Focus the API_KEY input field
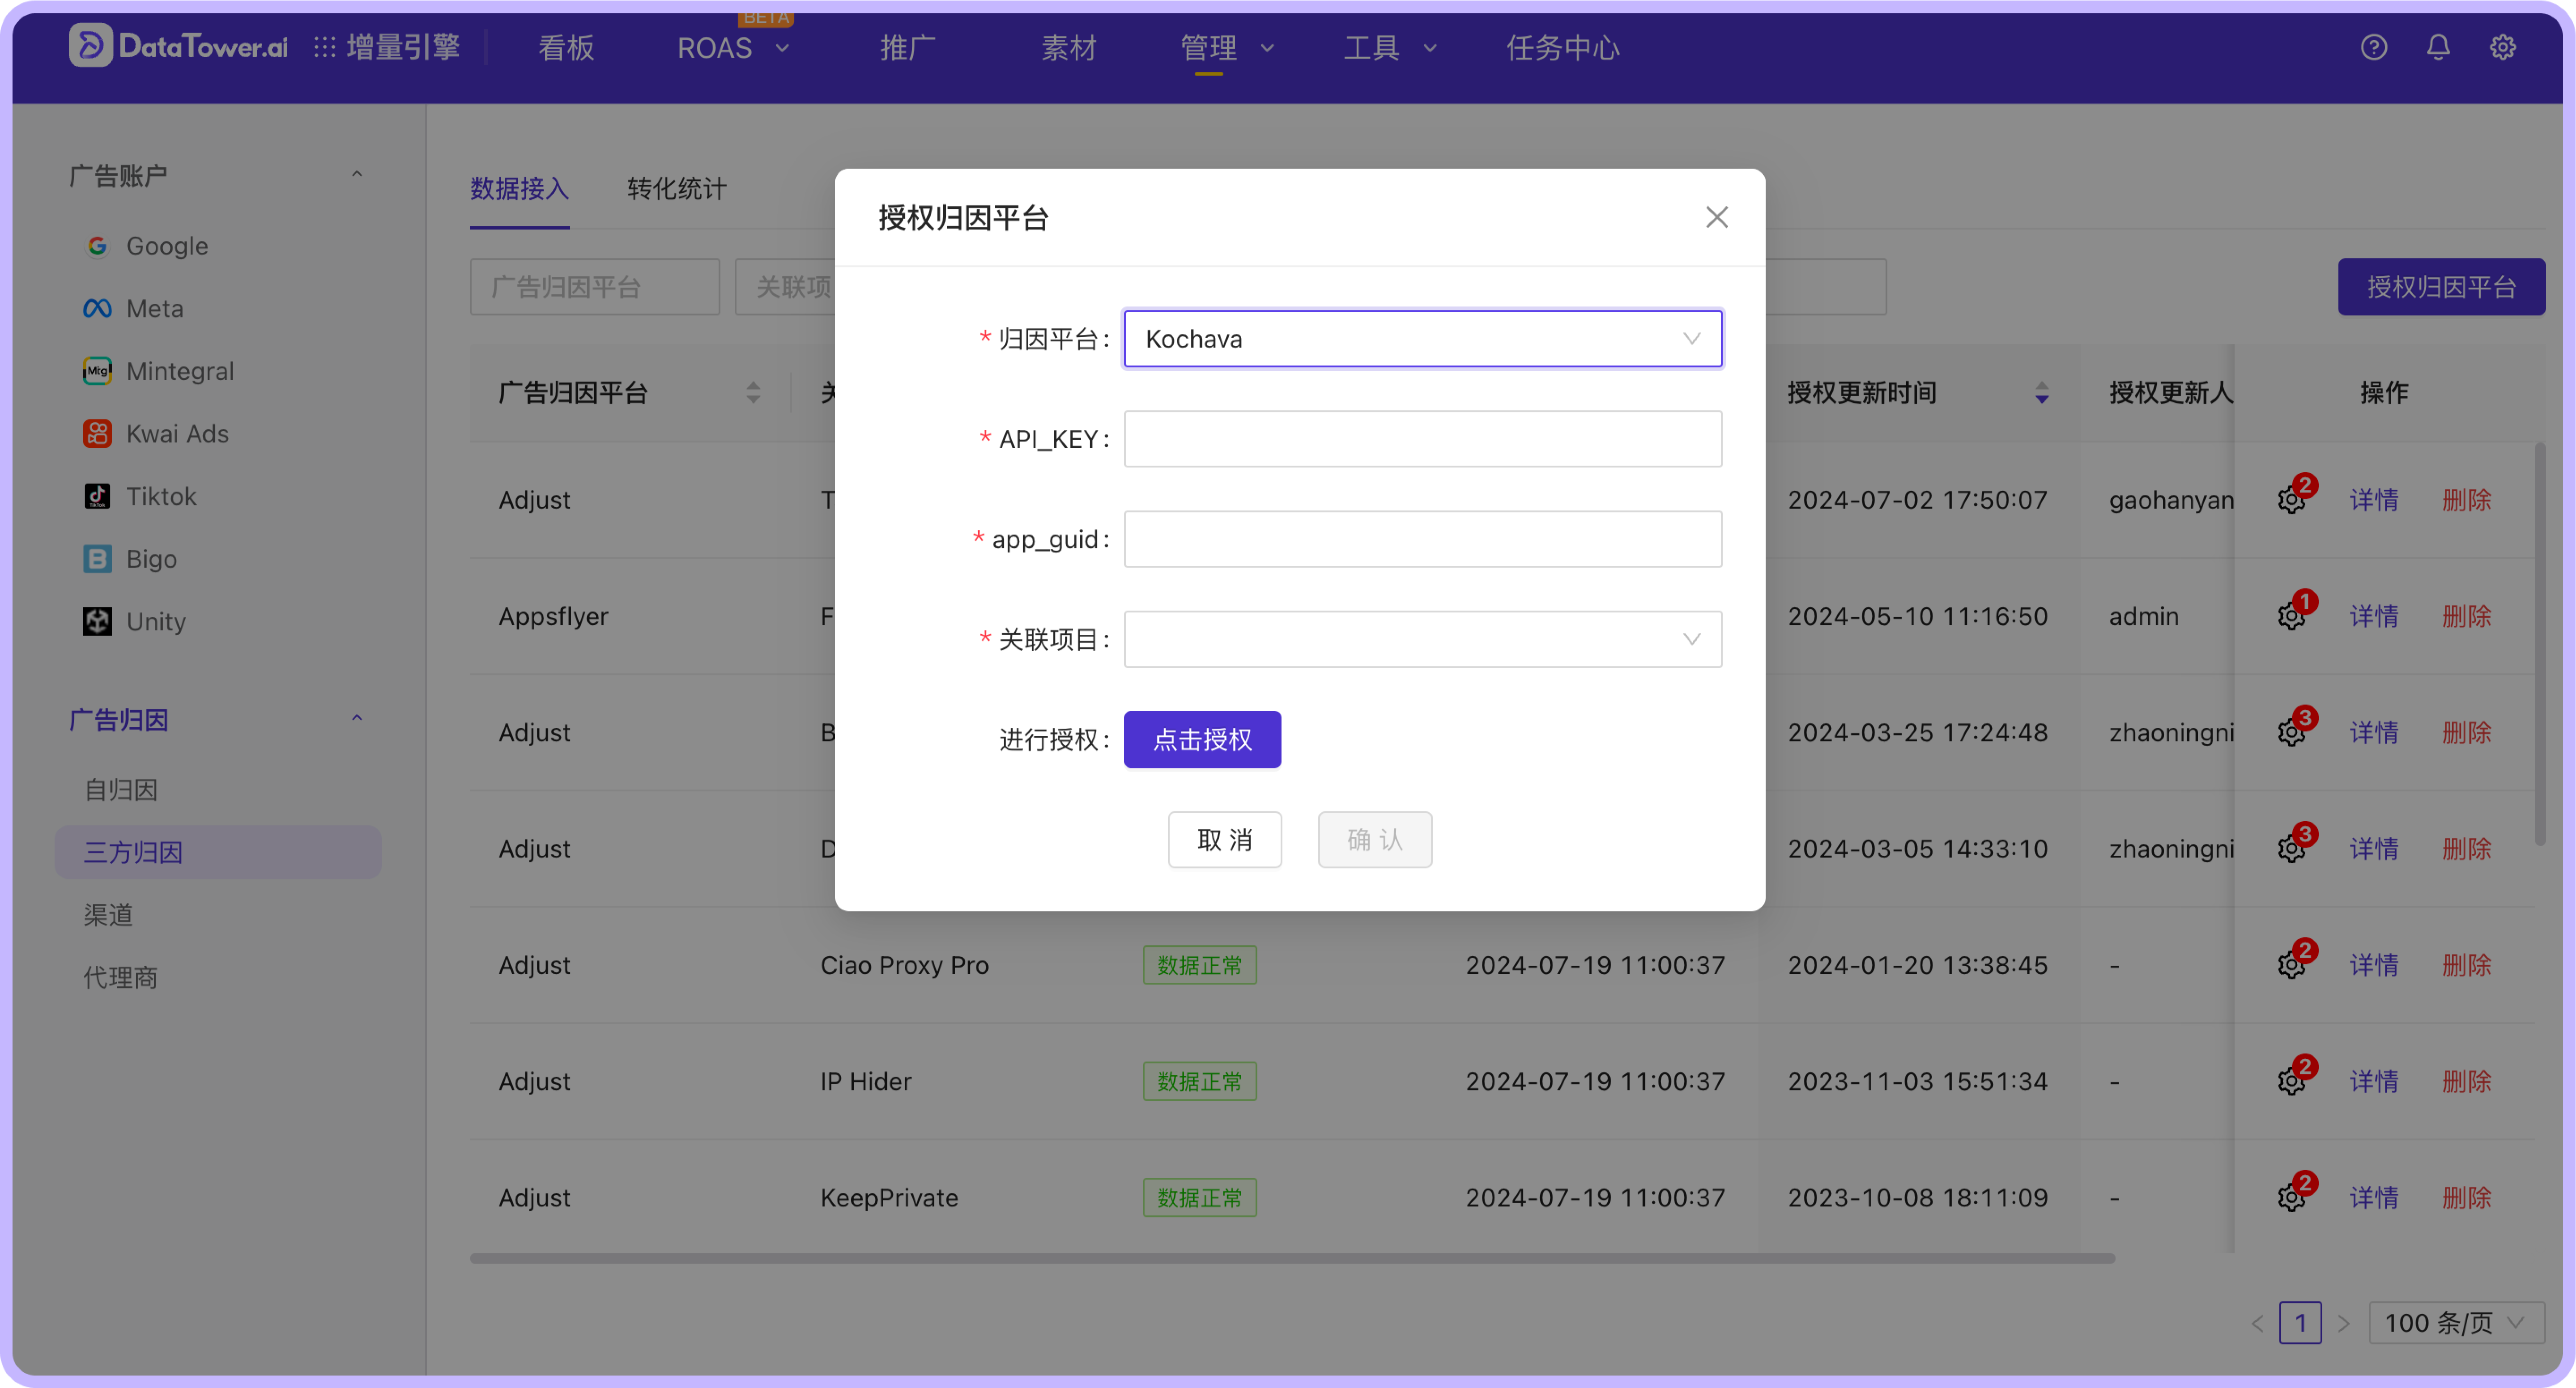Screen dimensions: 2576x1388 (x=1422, y=439)
